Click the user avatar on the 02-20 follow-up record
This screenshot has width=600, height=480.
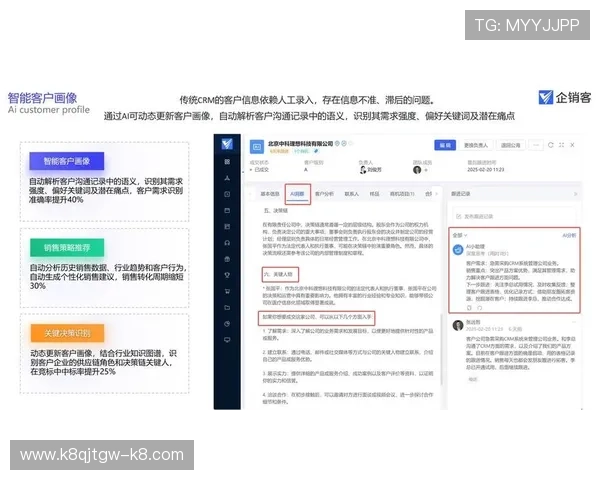tap(458, 325)
